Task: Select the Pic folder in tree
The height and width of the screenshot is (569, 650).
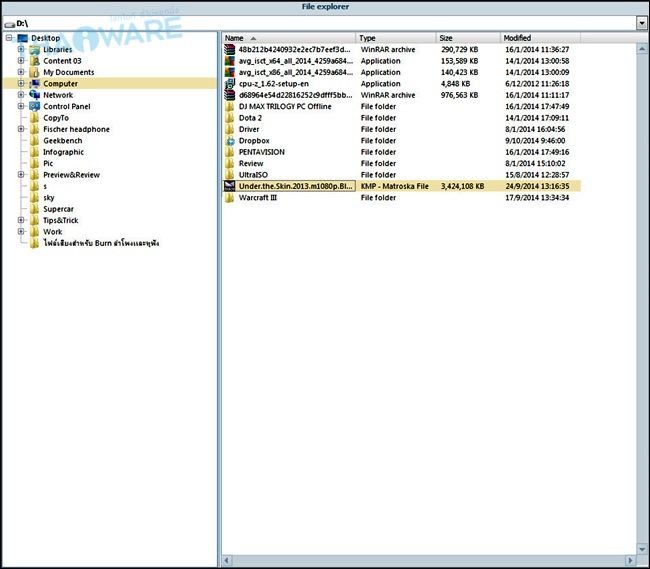Action: coord(48,163)
